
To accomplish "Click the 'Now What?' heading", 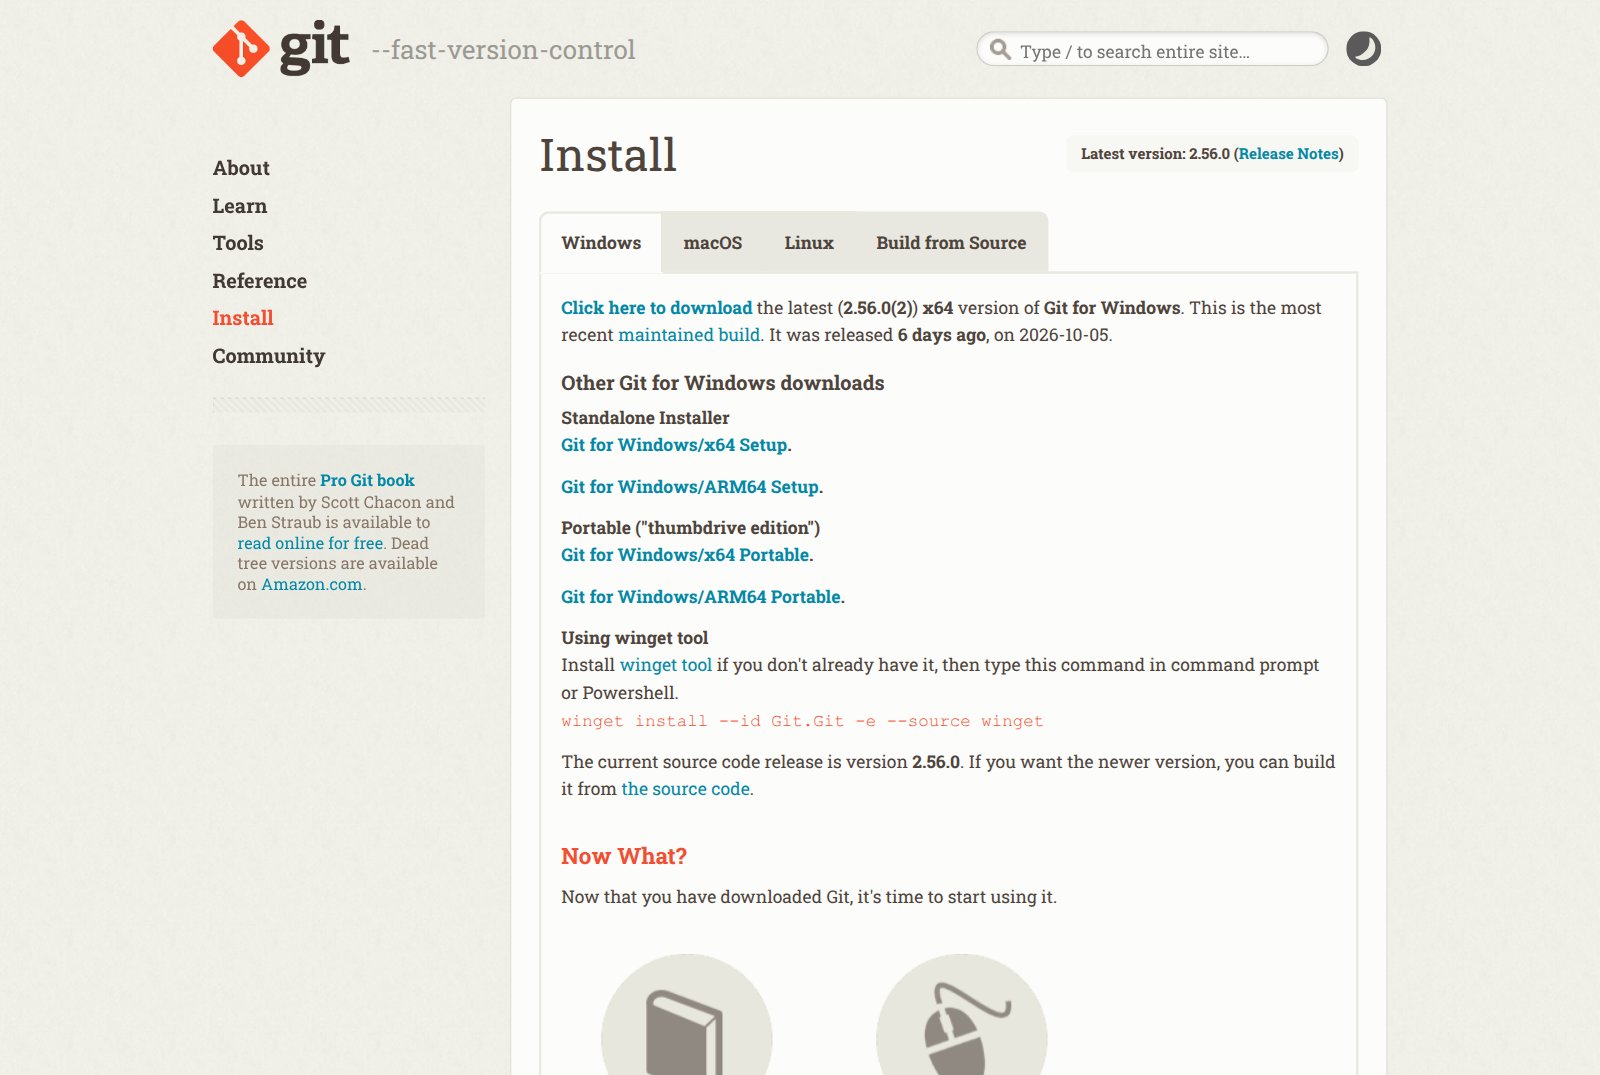I will 624,856.
